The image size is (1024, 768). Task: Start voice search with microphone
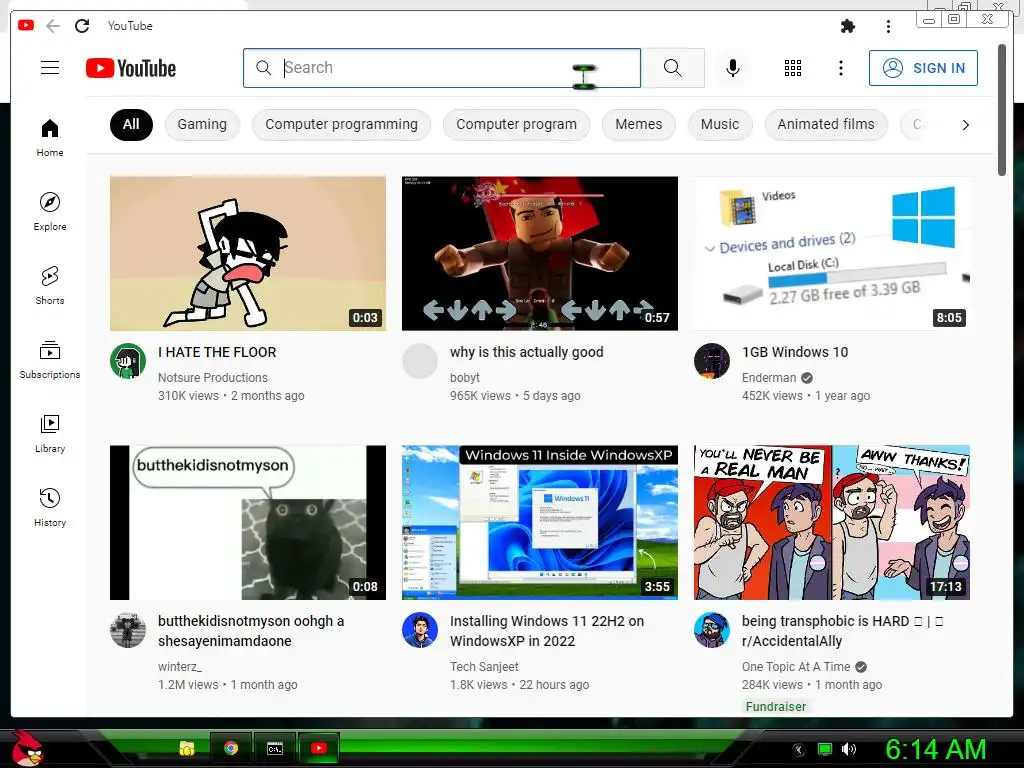(x=733, y=68)
